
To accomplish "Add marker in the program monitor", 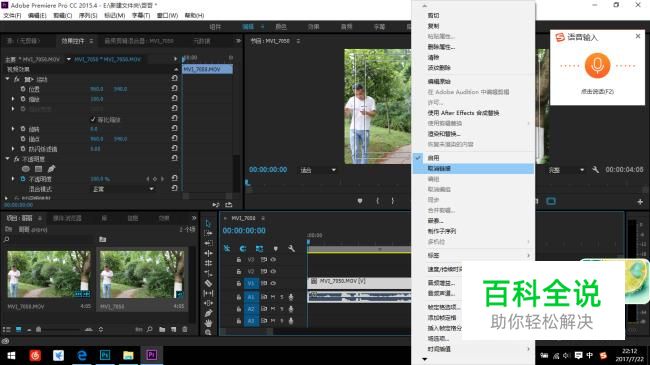I will [360, 201].
